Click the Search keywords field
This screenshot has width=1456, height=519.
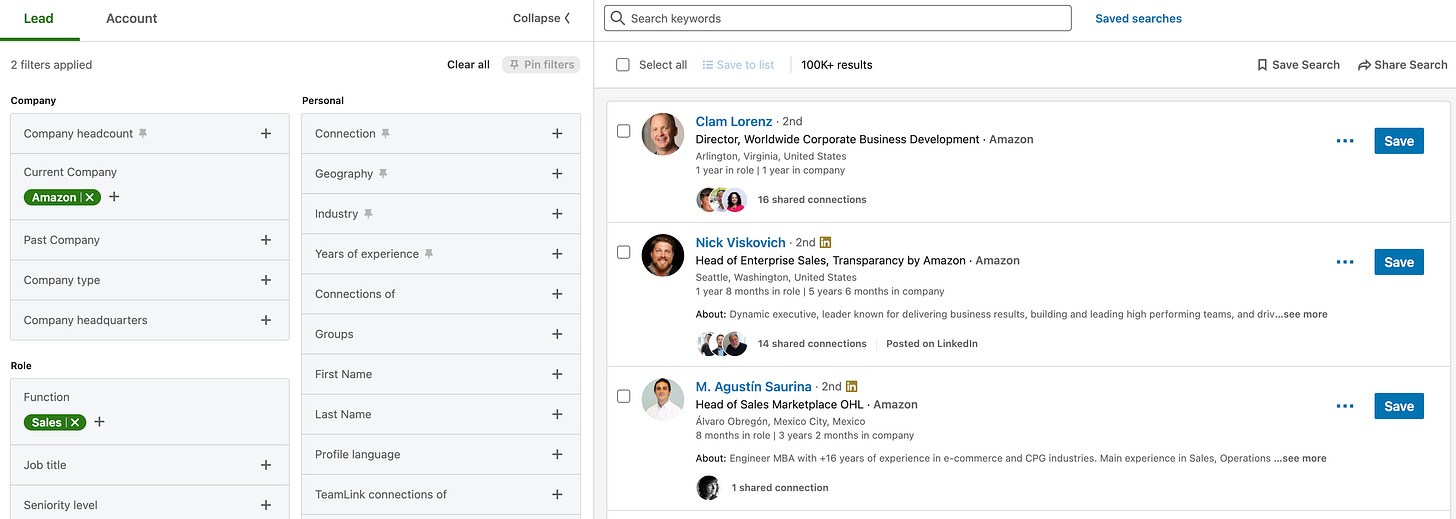(x=837, y=18)
